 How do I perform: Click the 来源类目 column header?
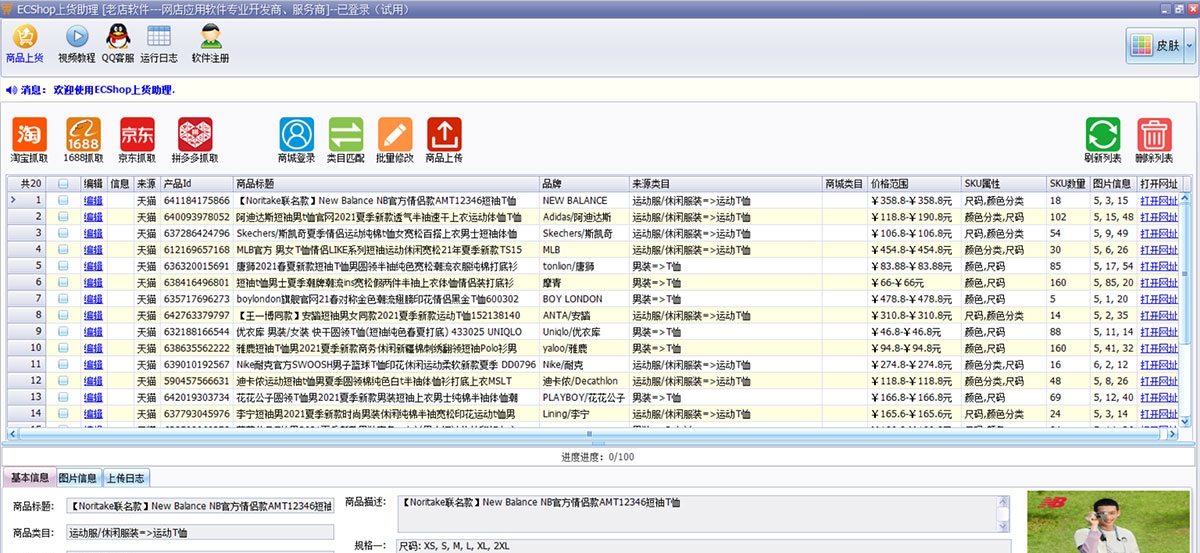(x=726, y=184)
